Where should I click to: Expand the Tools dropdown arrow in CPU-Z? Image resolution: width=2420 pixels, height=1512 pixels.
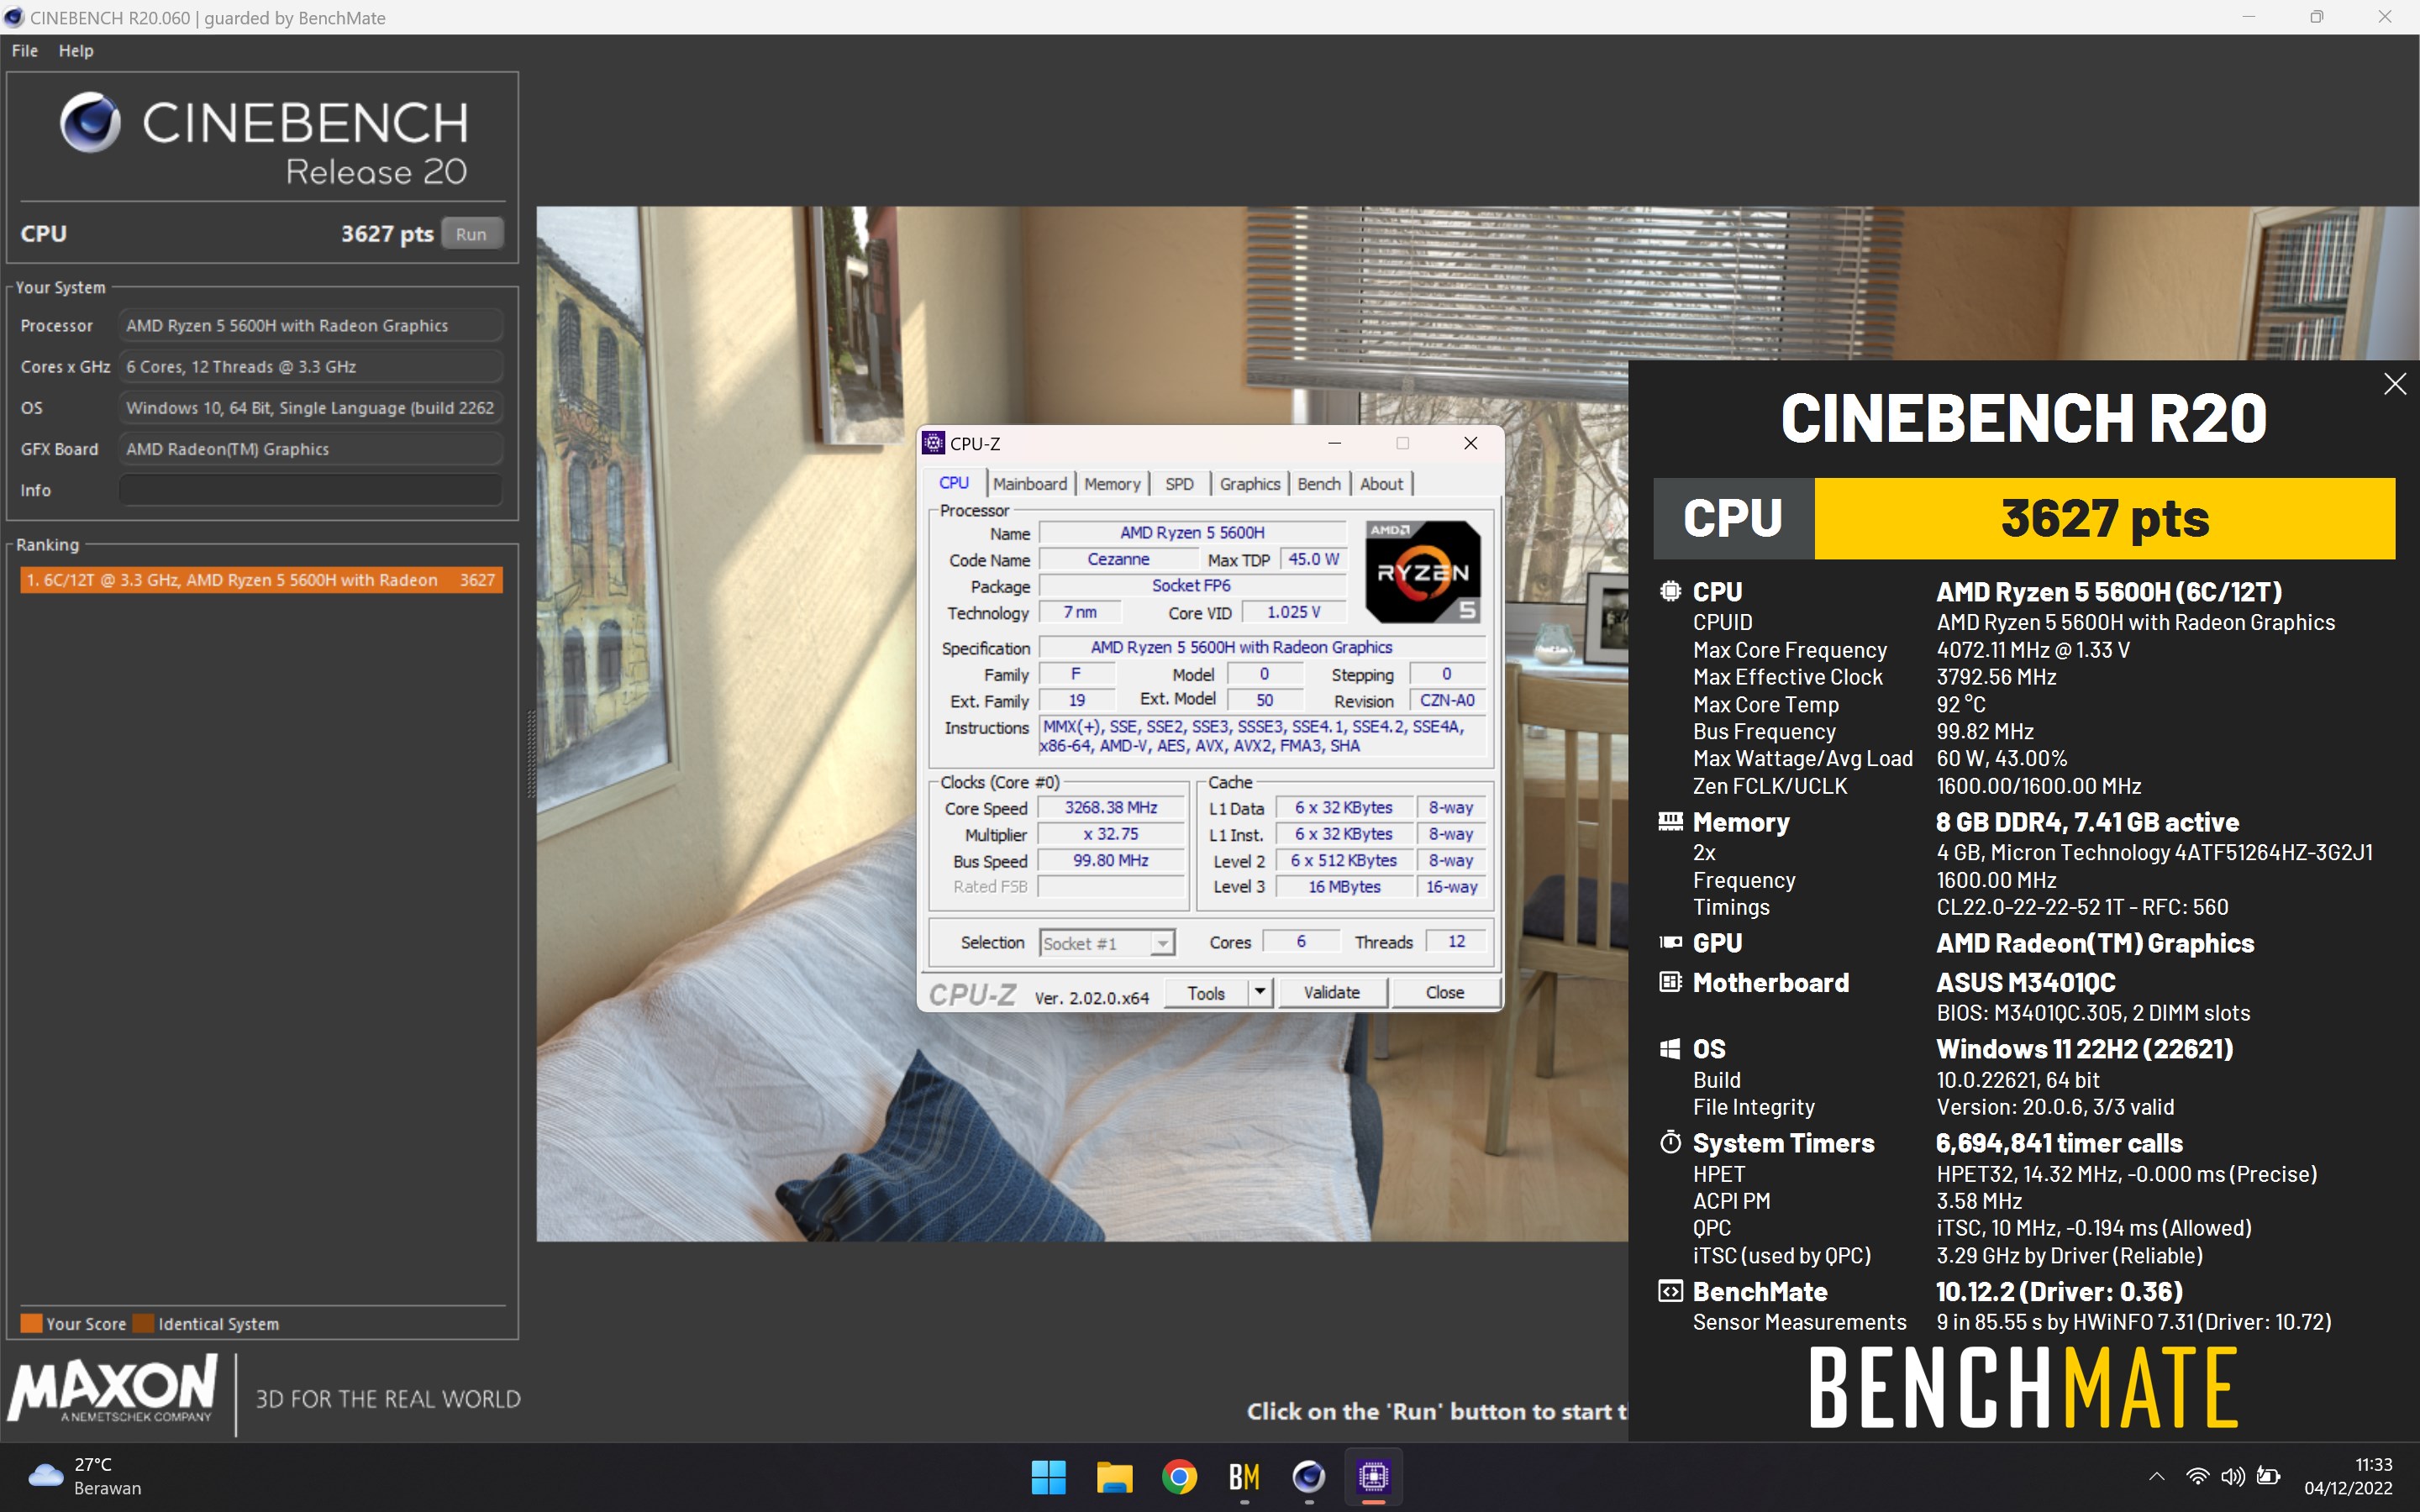coord(1260,993)
